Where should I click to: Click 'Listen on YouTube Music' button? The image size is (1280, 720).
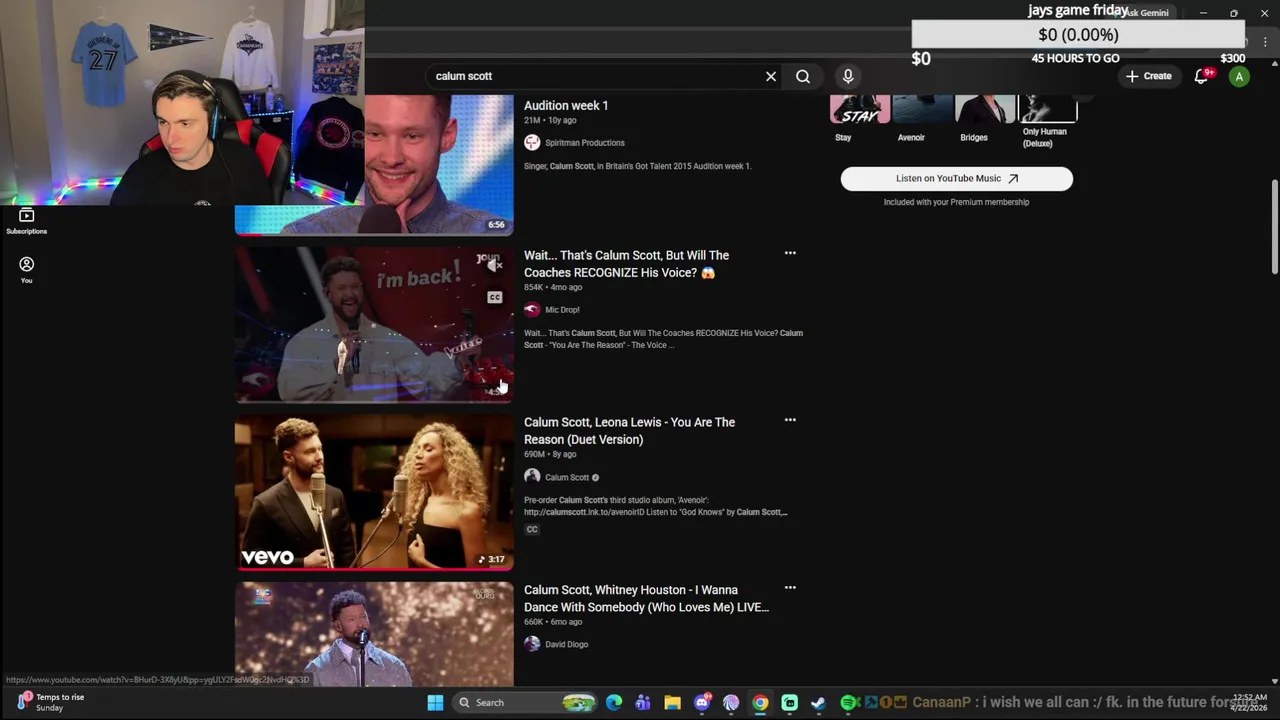tap(956, 178)
